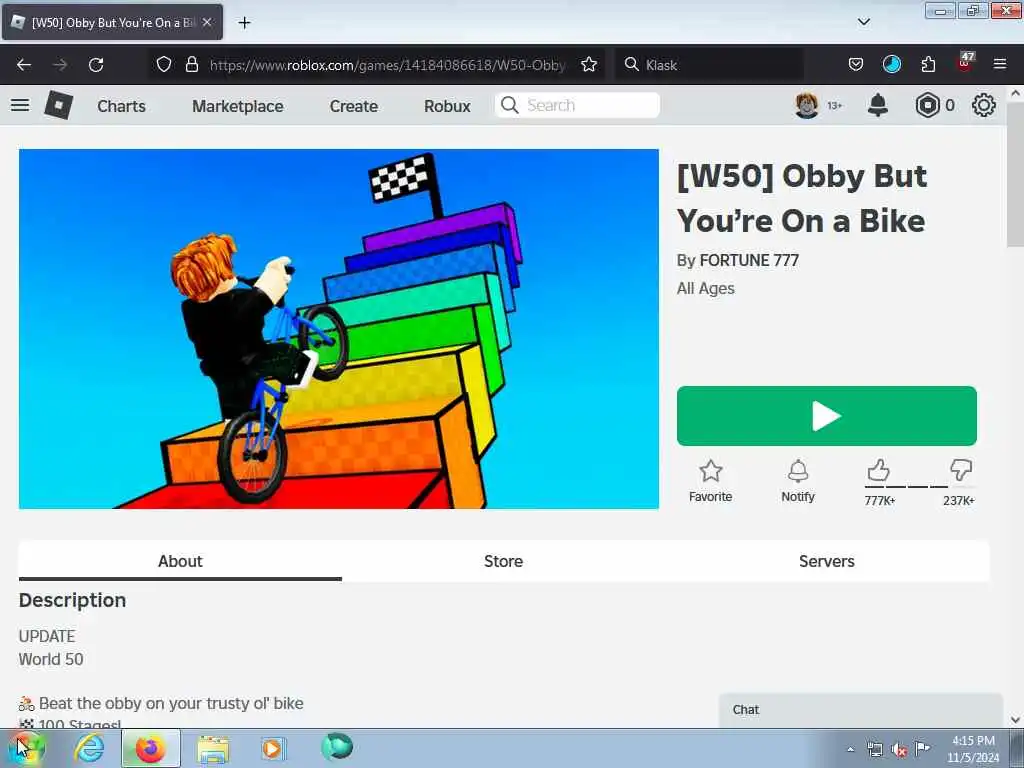Viewport: 1024px width, 768px height.
Task: Show hidden system tray icons
Action: pyautogui.click(x=850, y=750)
